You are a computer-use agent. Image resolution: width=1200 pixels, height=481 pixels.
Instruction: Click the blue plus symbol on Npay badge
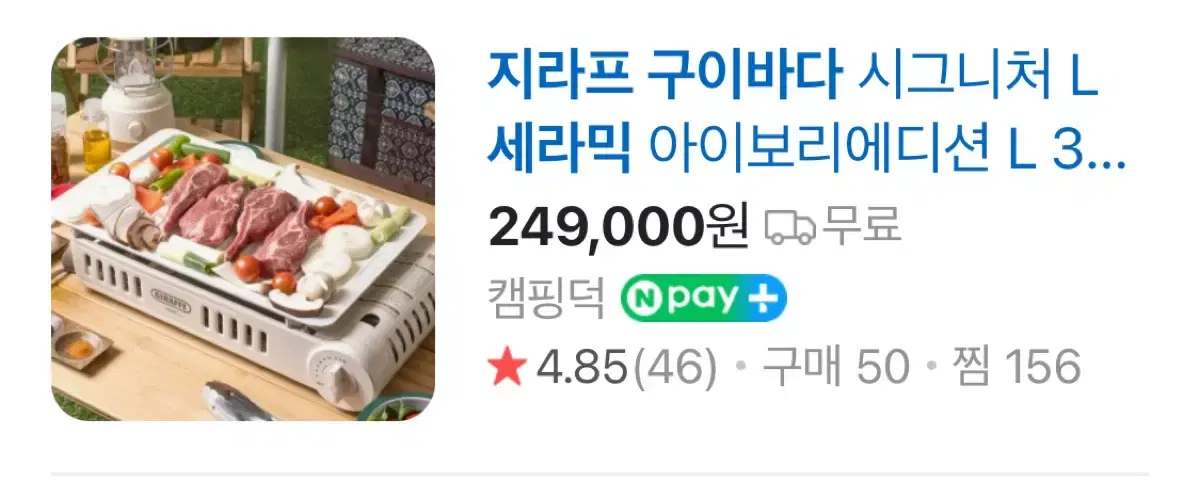765,297
